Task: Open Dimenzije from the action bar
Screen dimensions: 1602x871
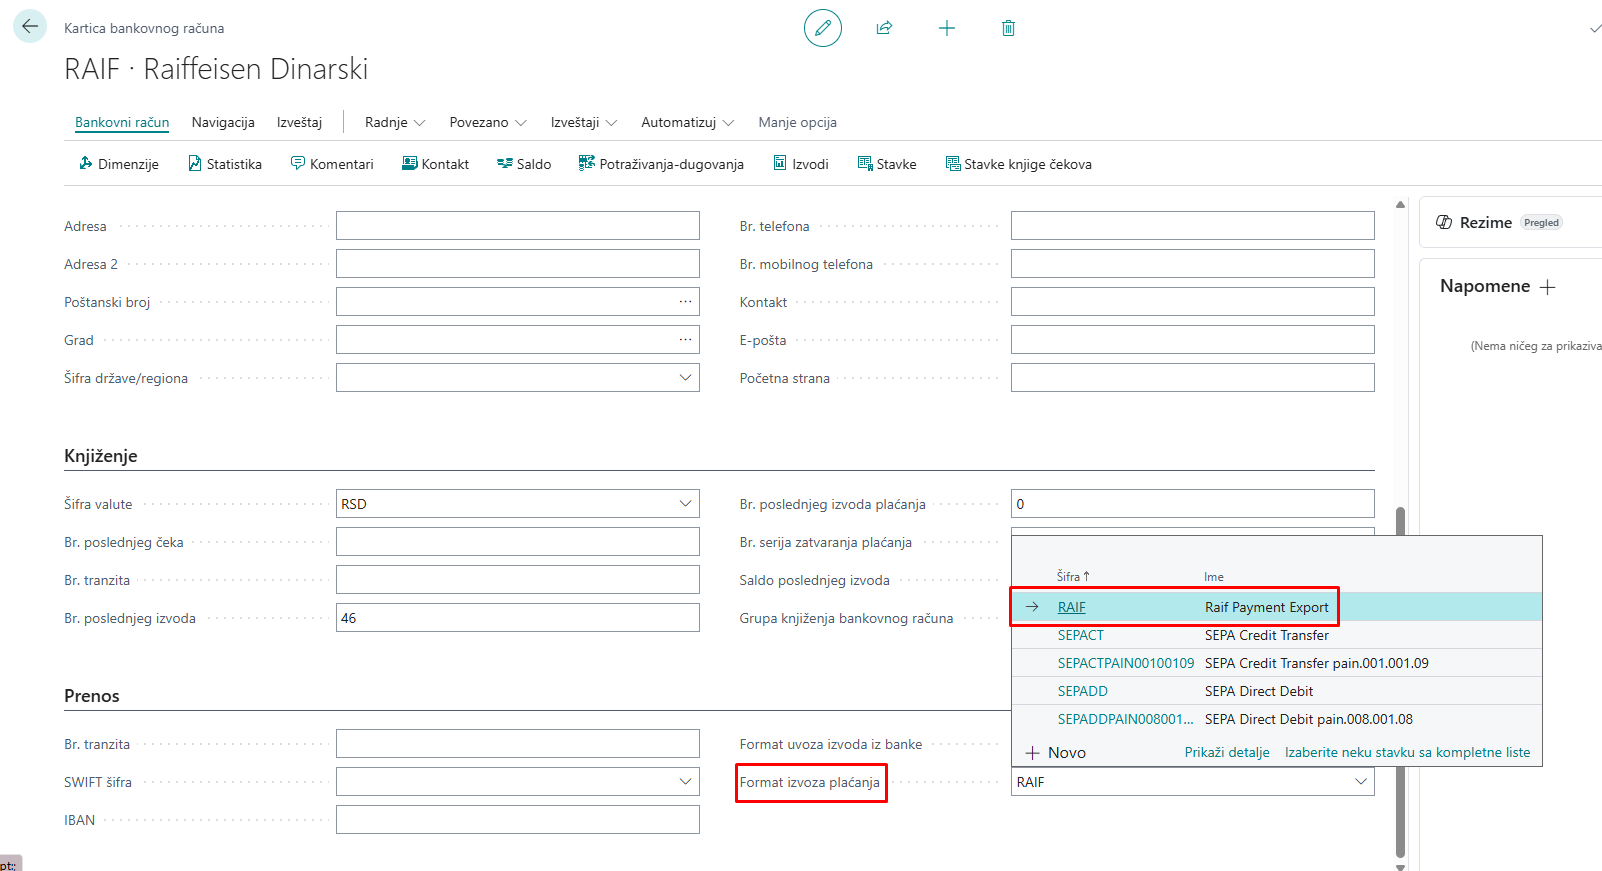Action: coord(118,164)
